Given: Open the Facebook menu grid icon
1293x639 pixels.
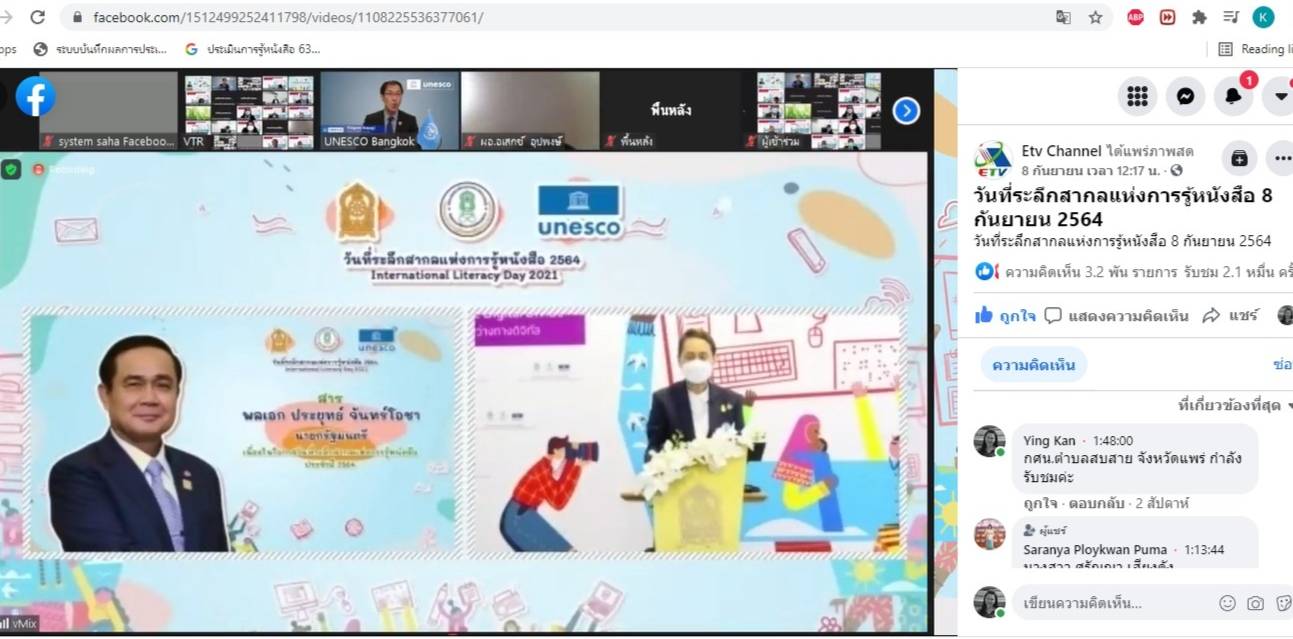Looking at the screenshot, I should coord(1137,96).
